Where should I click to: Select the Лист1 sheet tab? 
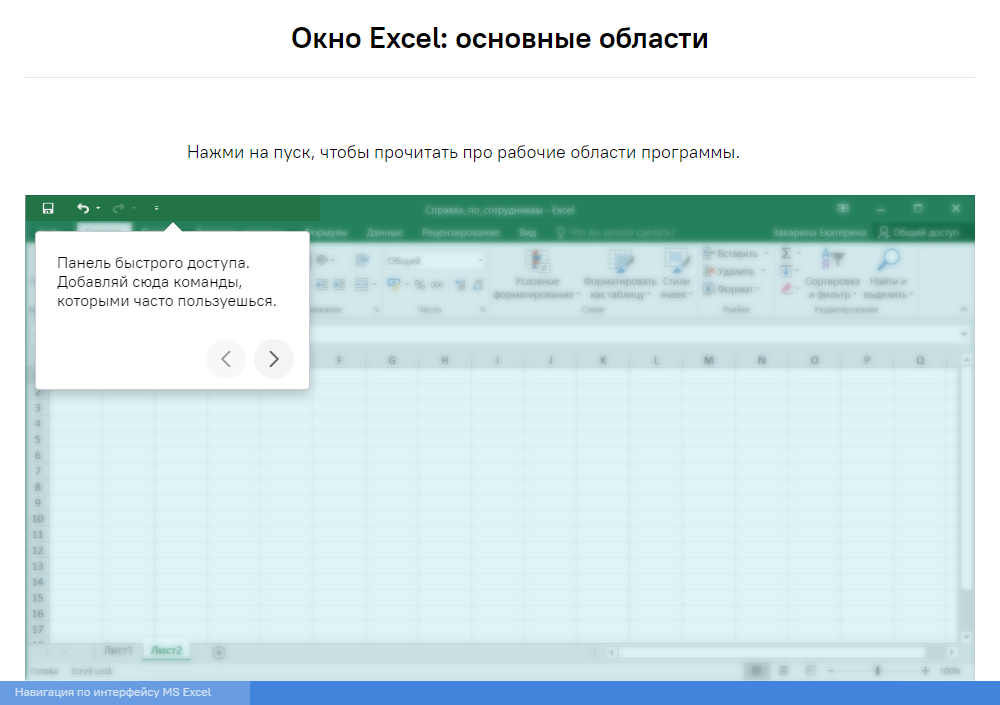point(118,651)
